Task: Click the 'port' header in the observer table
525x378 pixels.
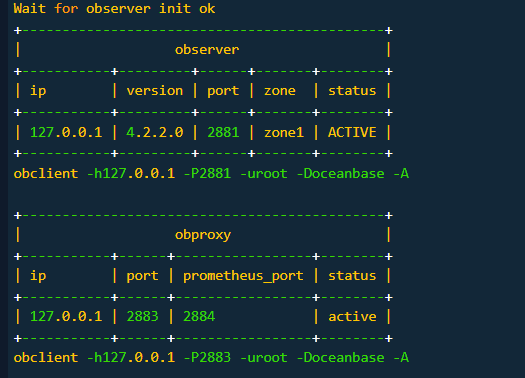Action: pyautogui.click(x=223, y=91)
